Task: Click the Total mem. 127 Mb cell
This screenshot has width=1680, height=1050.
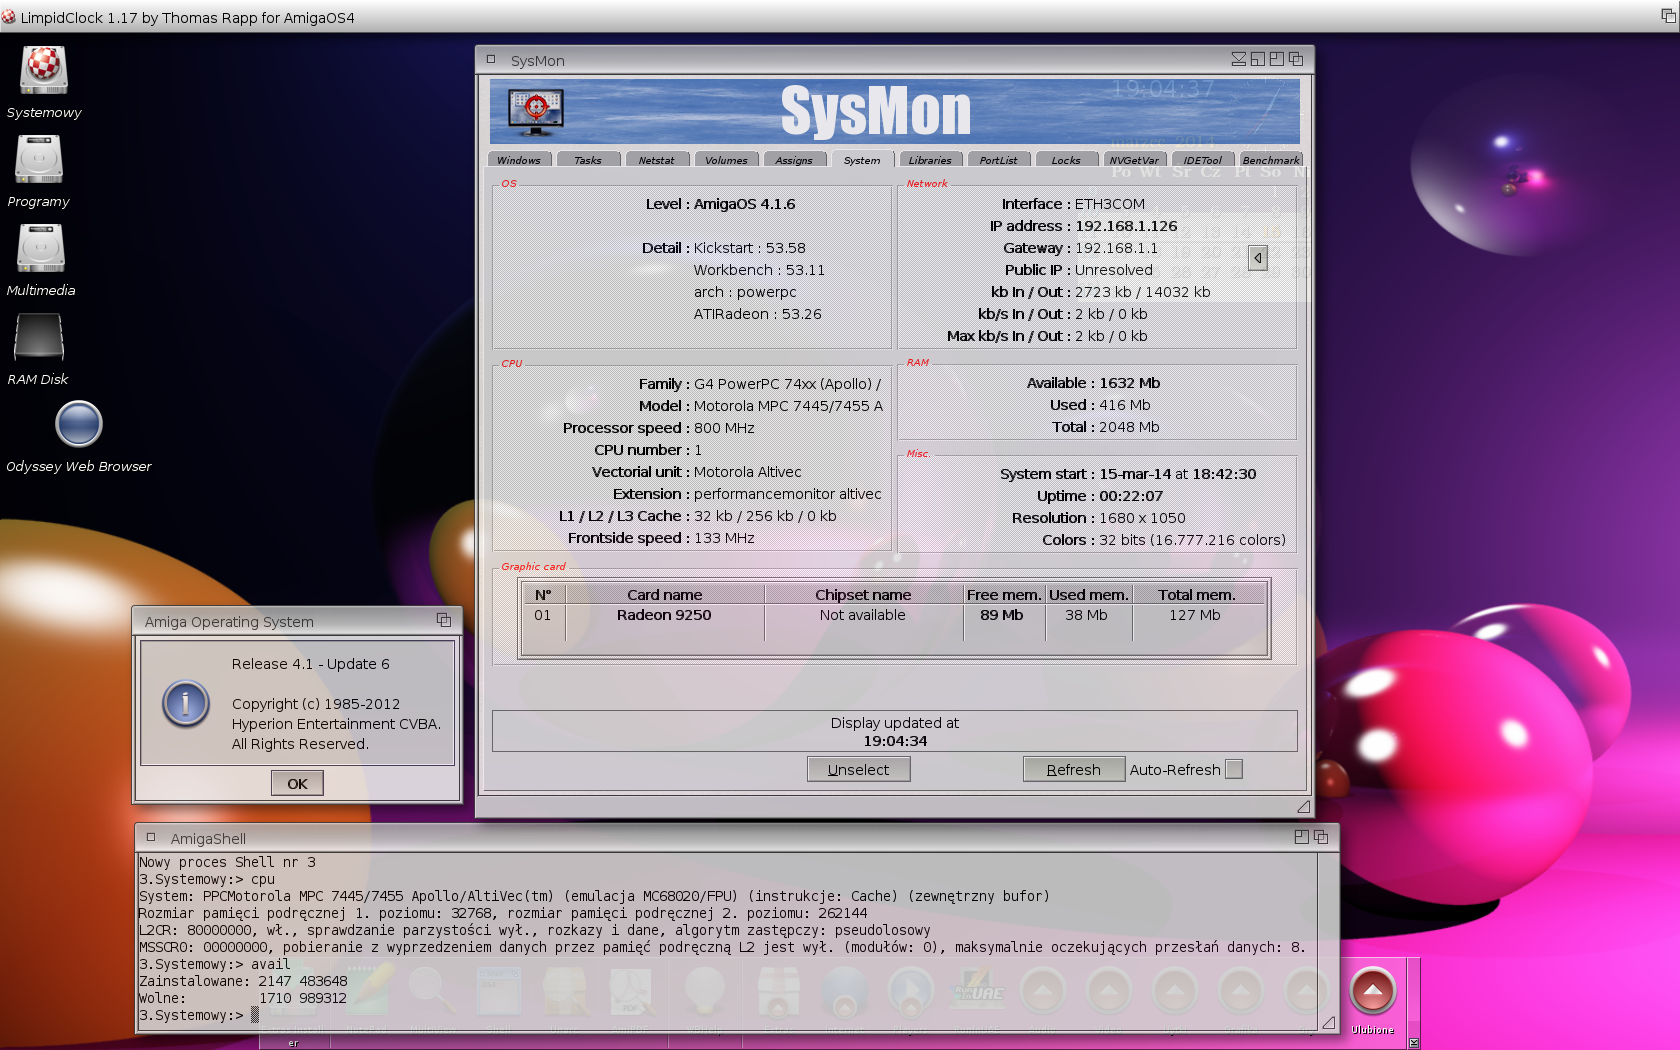Action: coord(1195,615)
